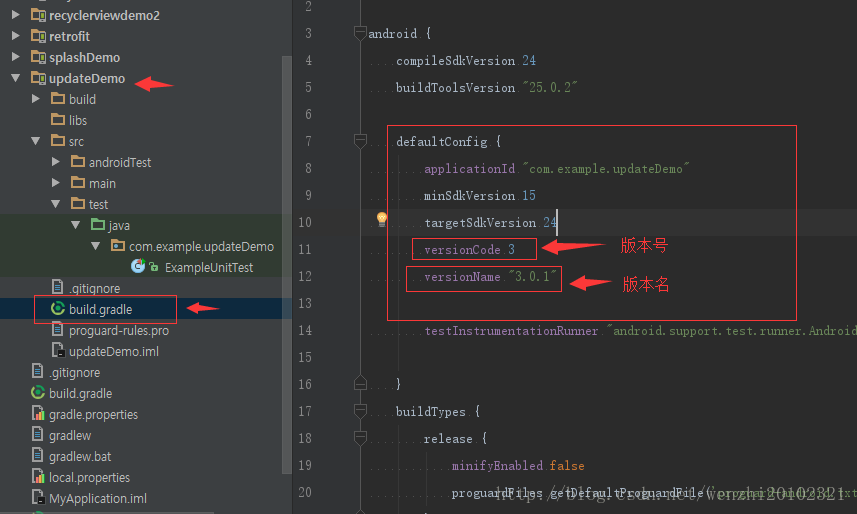The image size is (857, 514).
Task: Click line number 10 in gutter
Action: tap(305, 222)
